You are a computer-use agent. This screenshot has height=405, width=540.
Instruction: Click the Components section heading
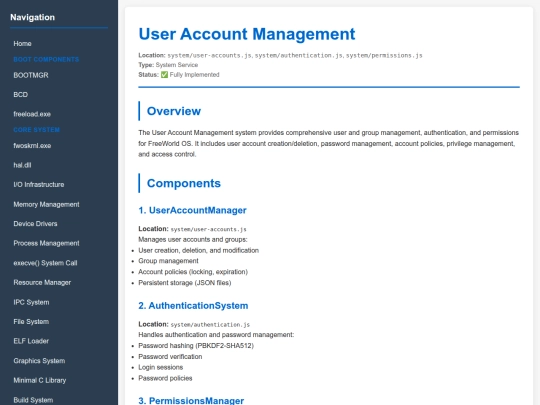pyautogui.click(x=184, y=184)
